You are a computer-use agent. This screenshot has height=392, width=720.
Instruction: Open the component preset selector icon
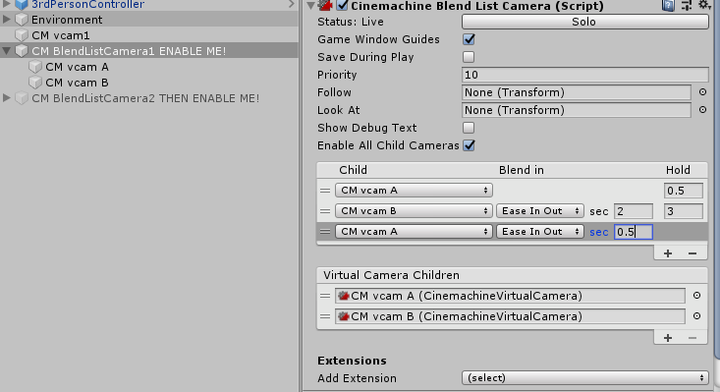(686, 6)
